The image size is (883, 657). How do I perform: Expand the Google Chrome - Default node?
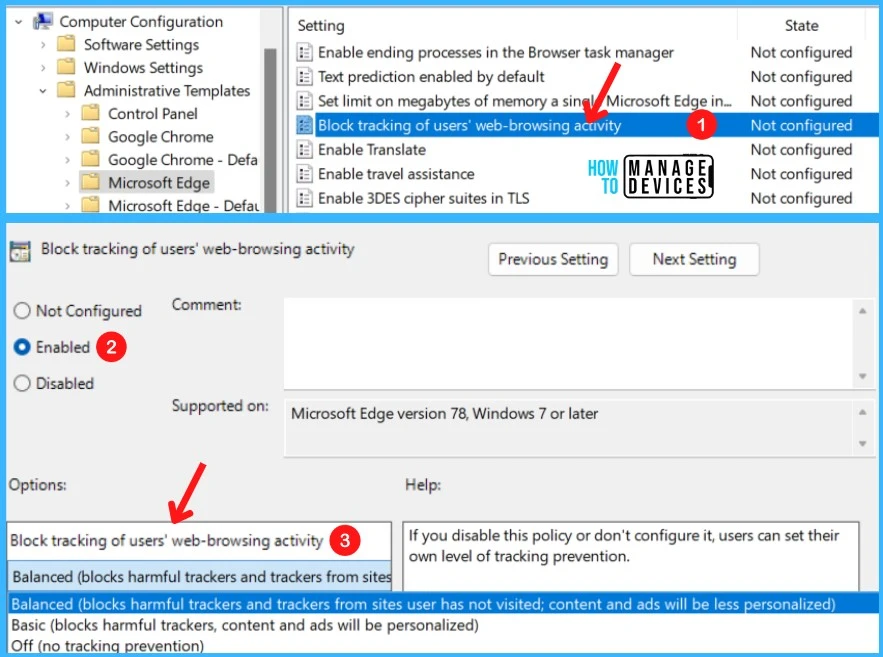[x=68, y=160]
